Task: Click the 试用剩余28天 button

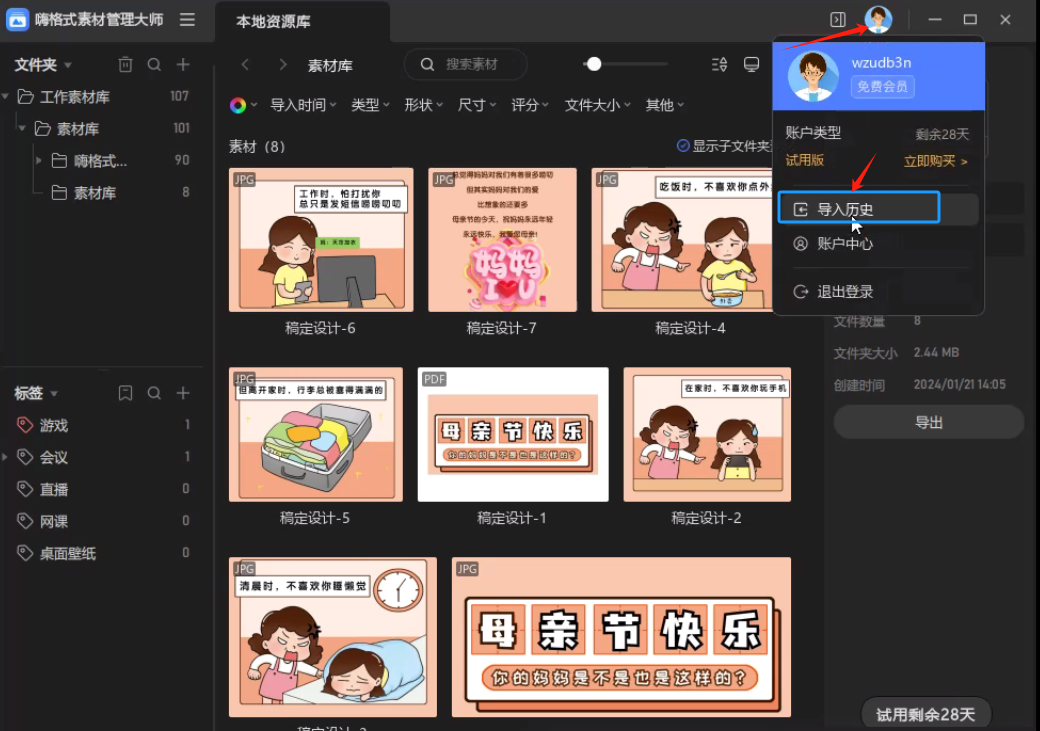Action: point(925,714)
